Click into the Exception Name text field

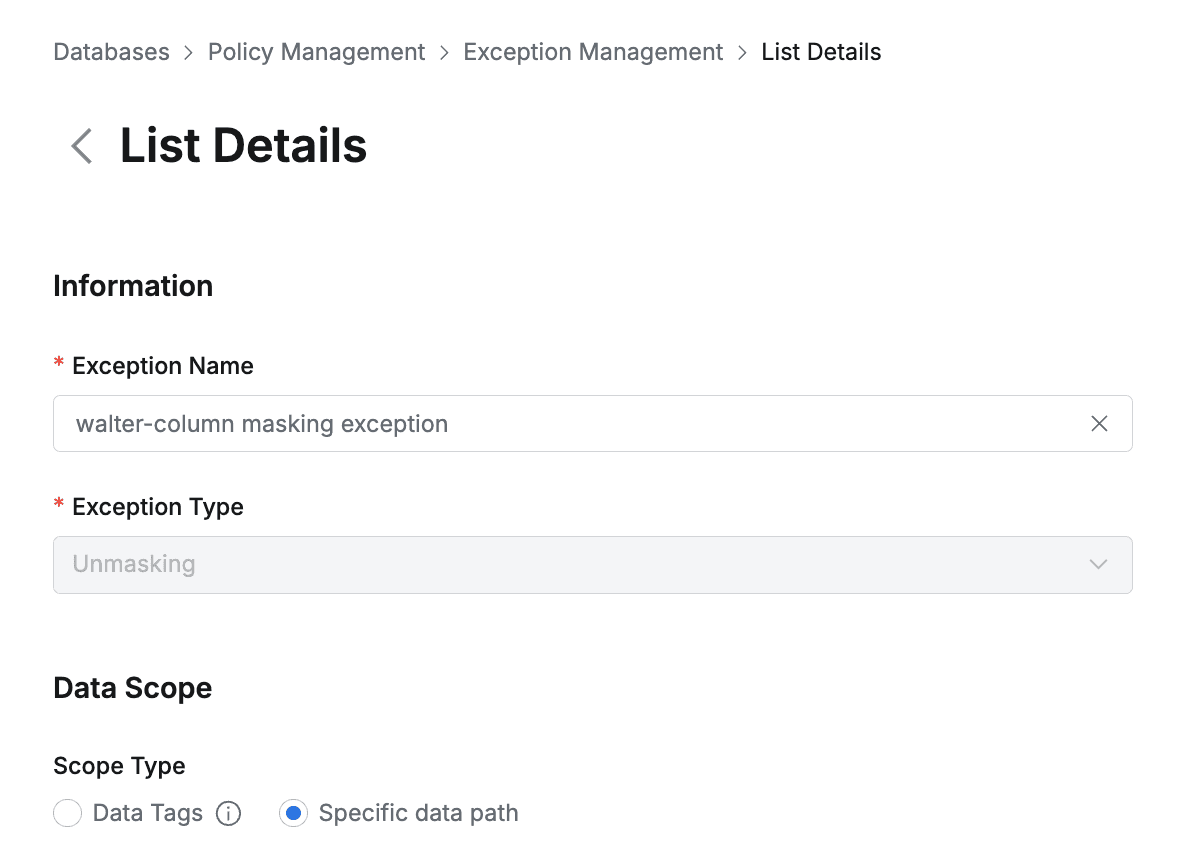tap(560, 424)
